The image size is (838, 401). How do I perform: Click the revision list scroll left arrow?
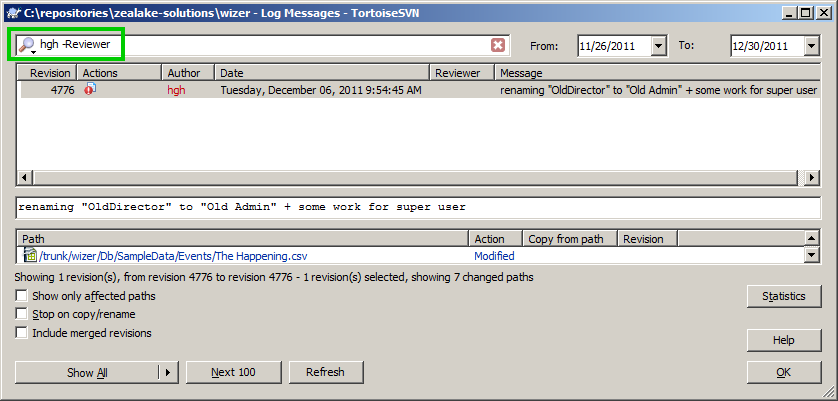[25, 178]
